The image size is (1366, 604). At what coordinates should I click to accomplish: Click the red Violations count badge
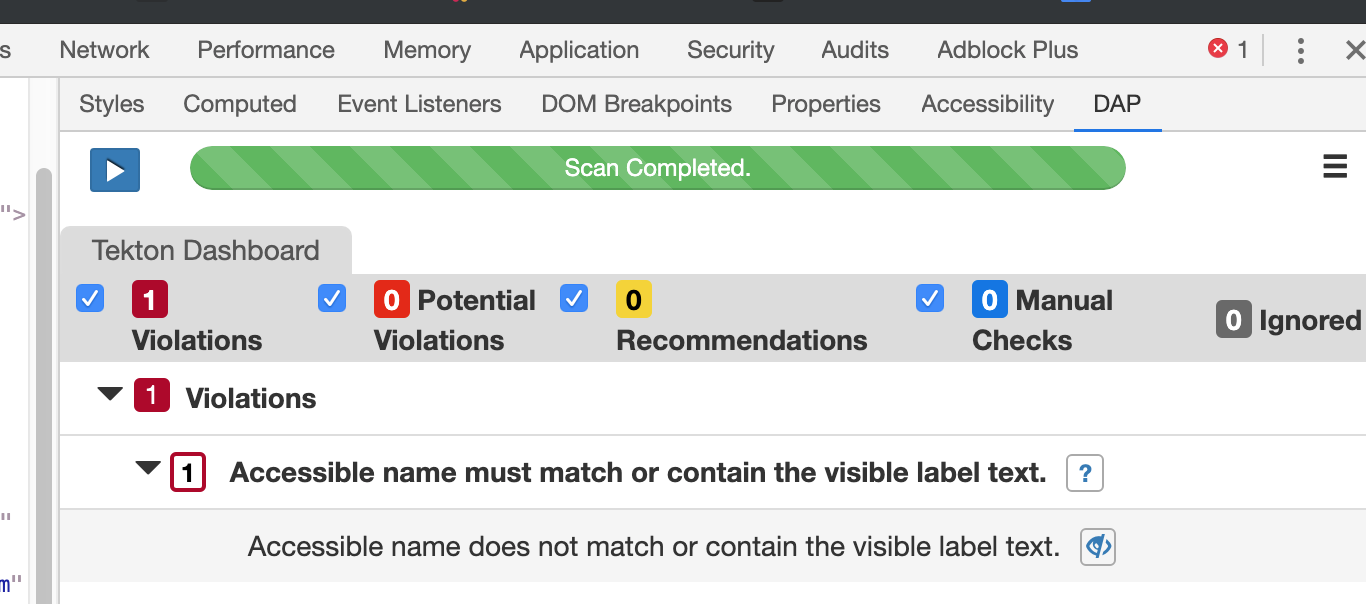151,298
